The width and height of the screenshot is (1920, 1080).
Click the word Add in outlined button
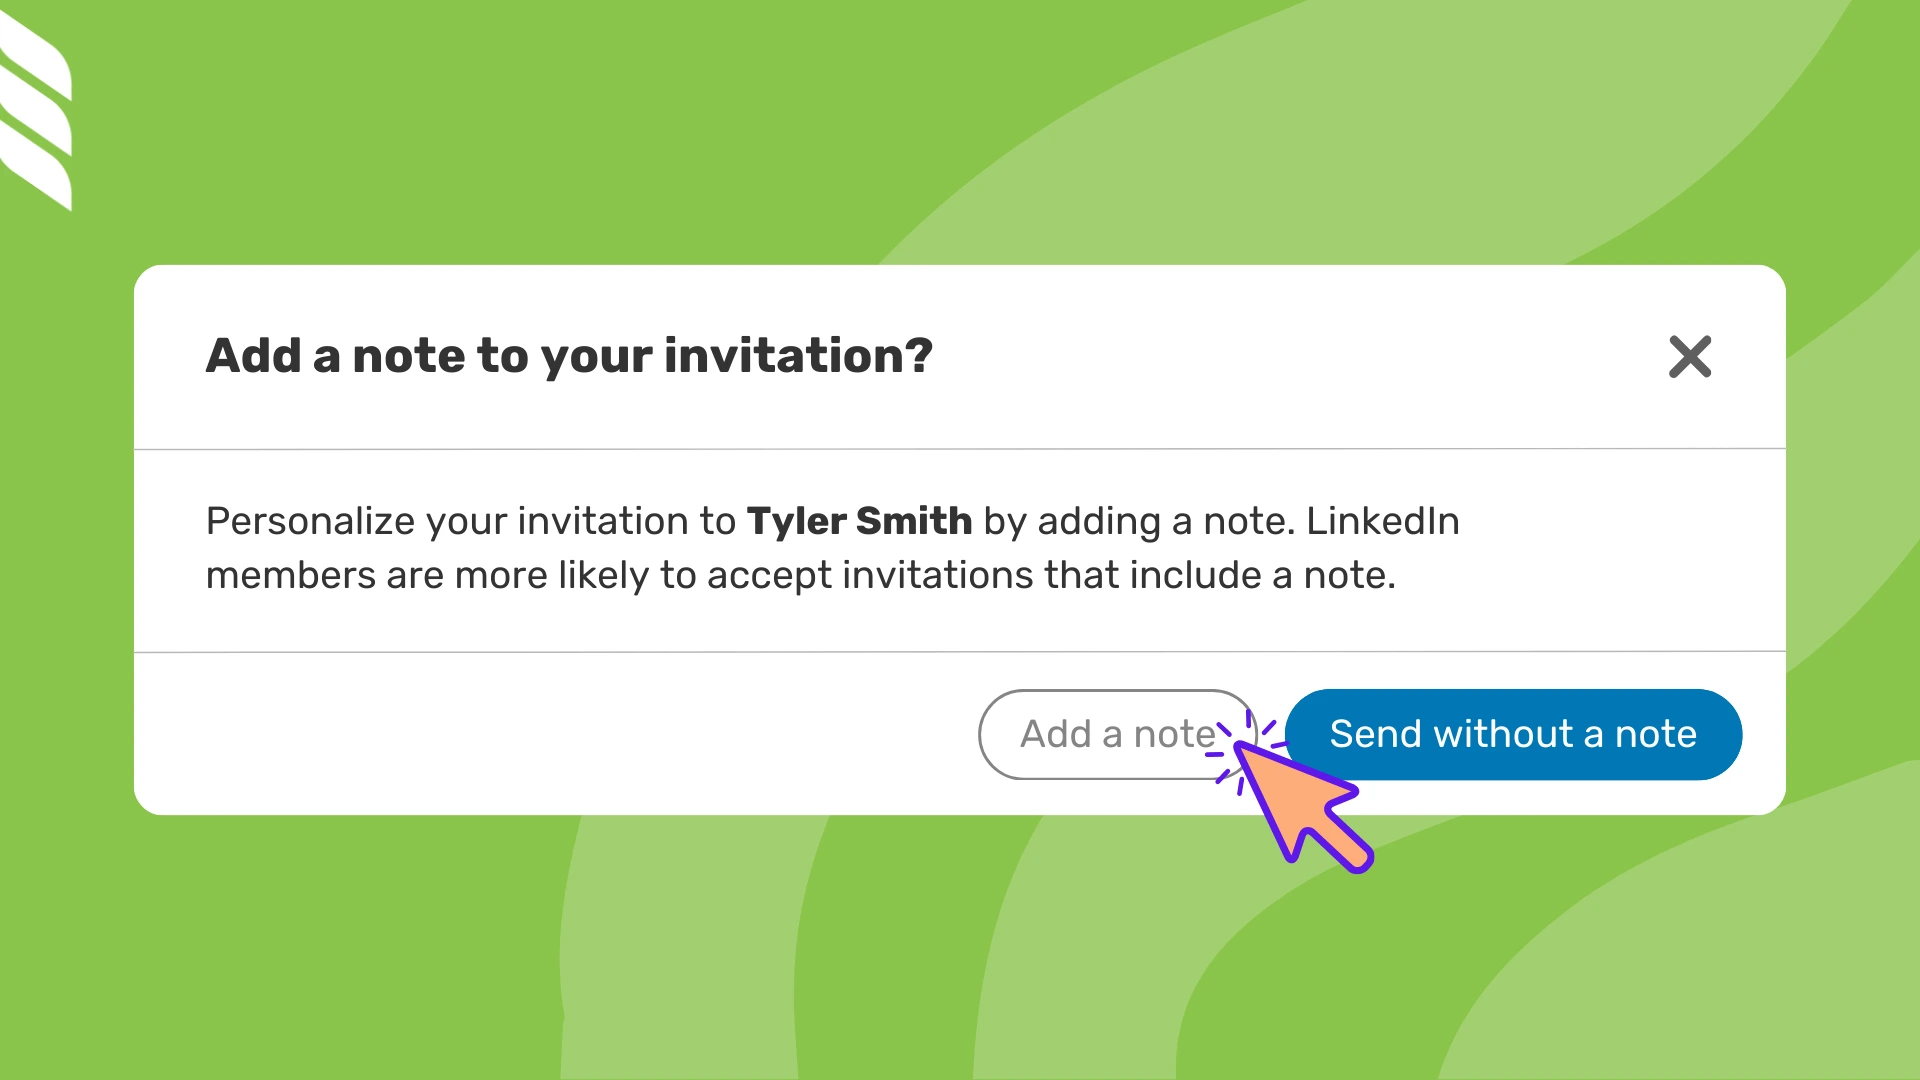point(1055,734)
